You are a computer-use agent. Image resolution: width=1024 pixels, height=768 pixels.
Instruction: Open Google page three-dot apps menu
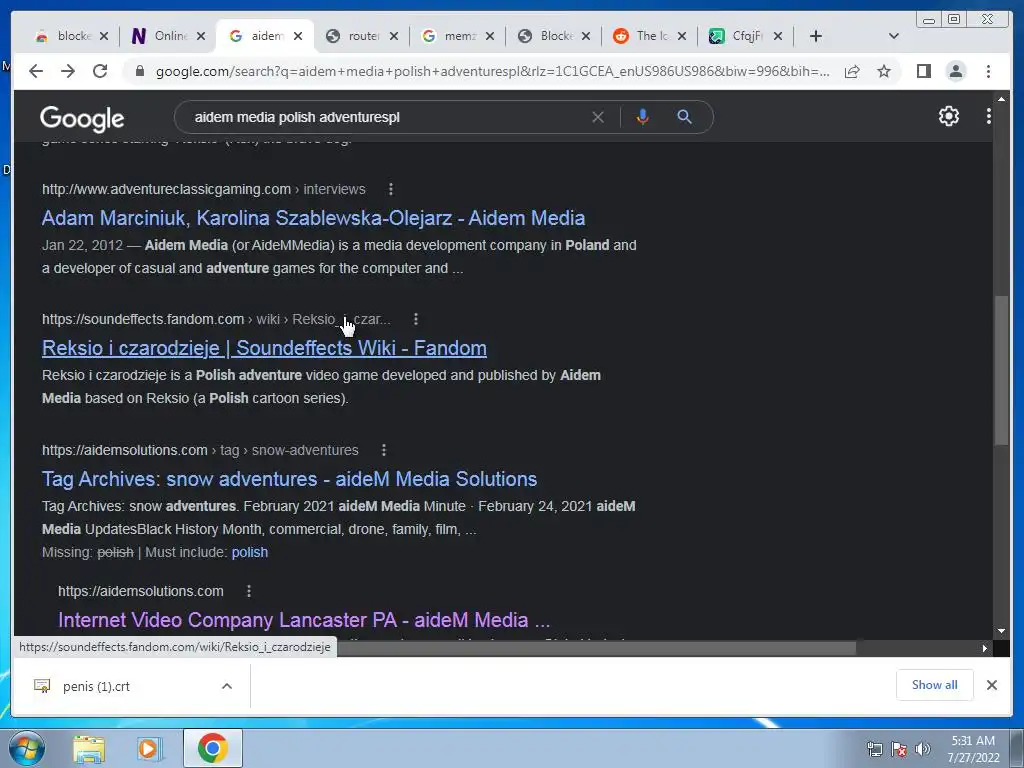coord(988,116)
